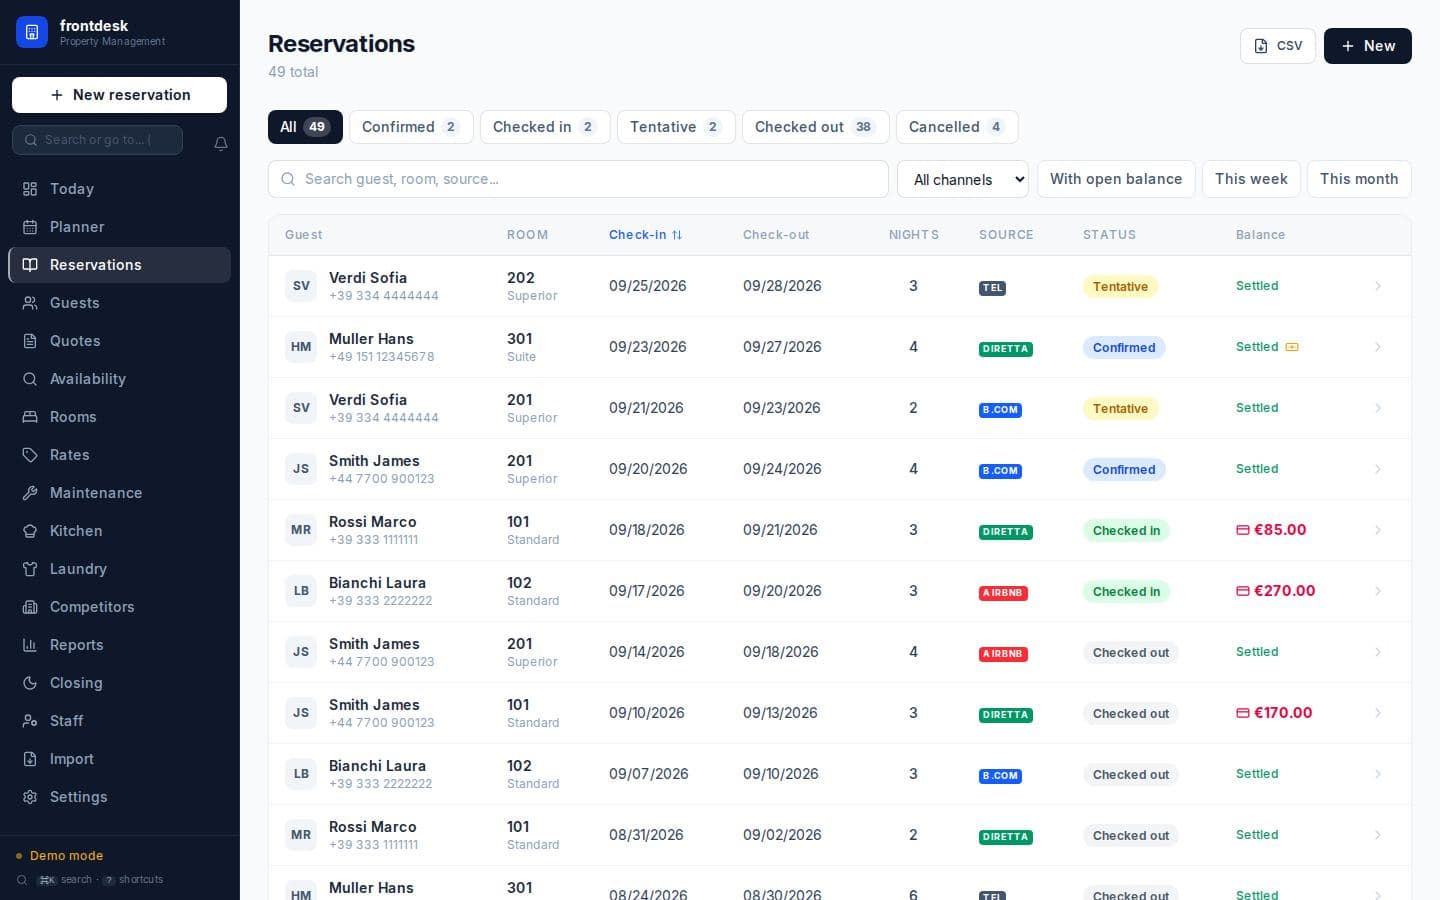Open Import file icon
1440x900 pixels.
tap(30, 759)
